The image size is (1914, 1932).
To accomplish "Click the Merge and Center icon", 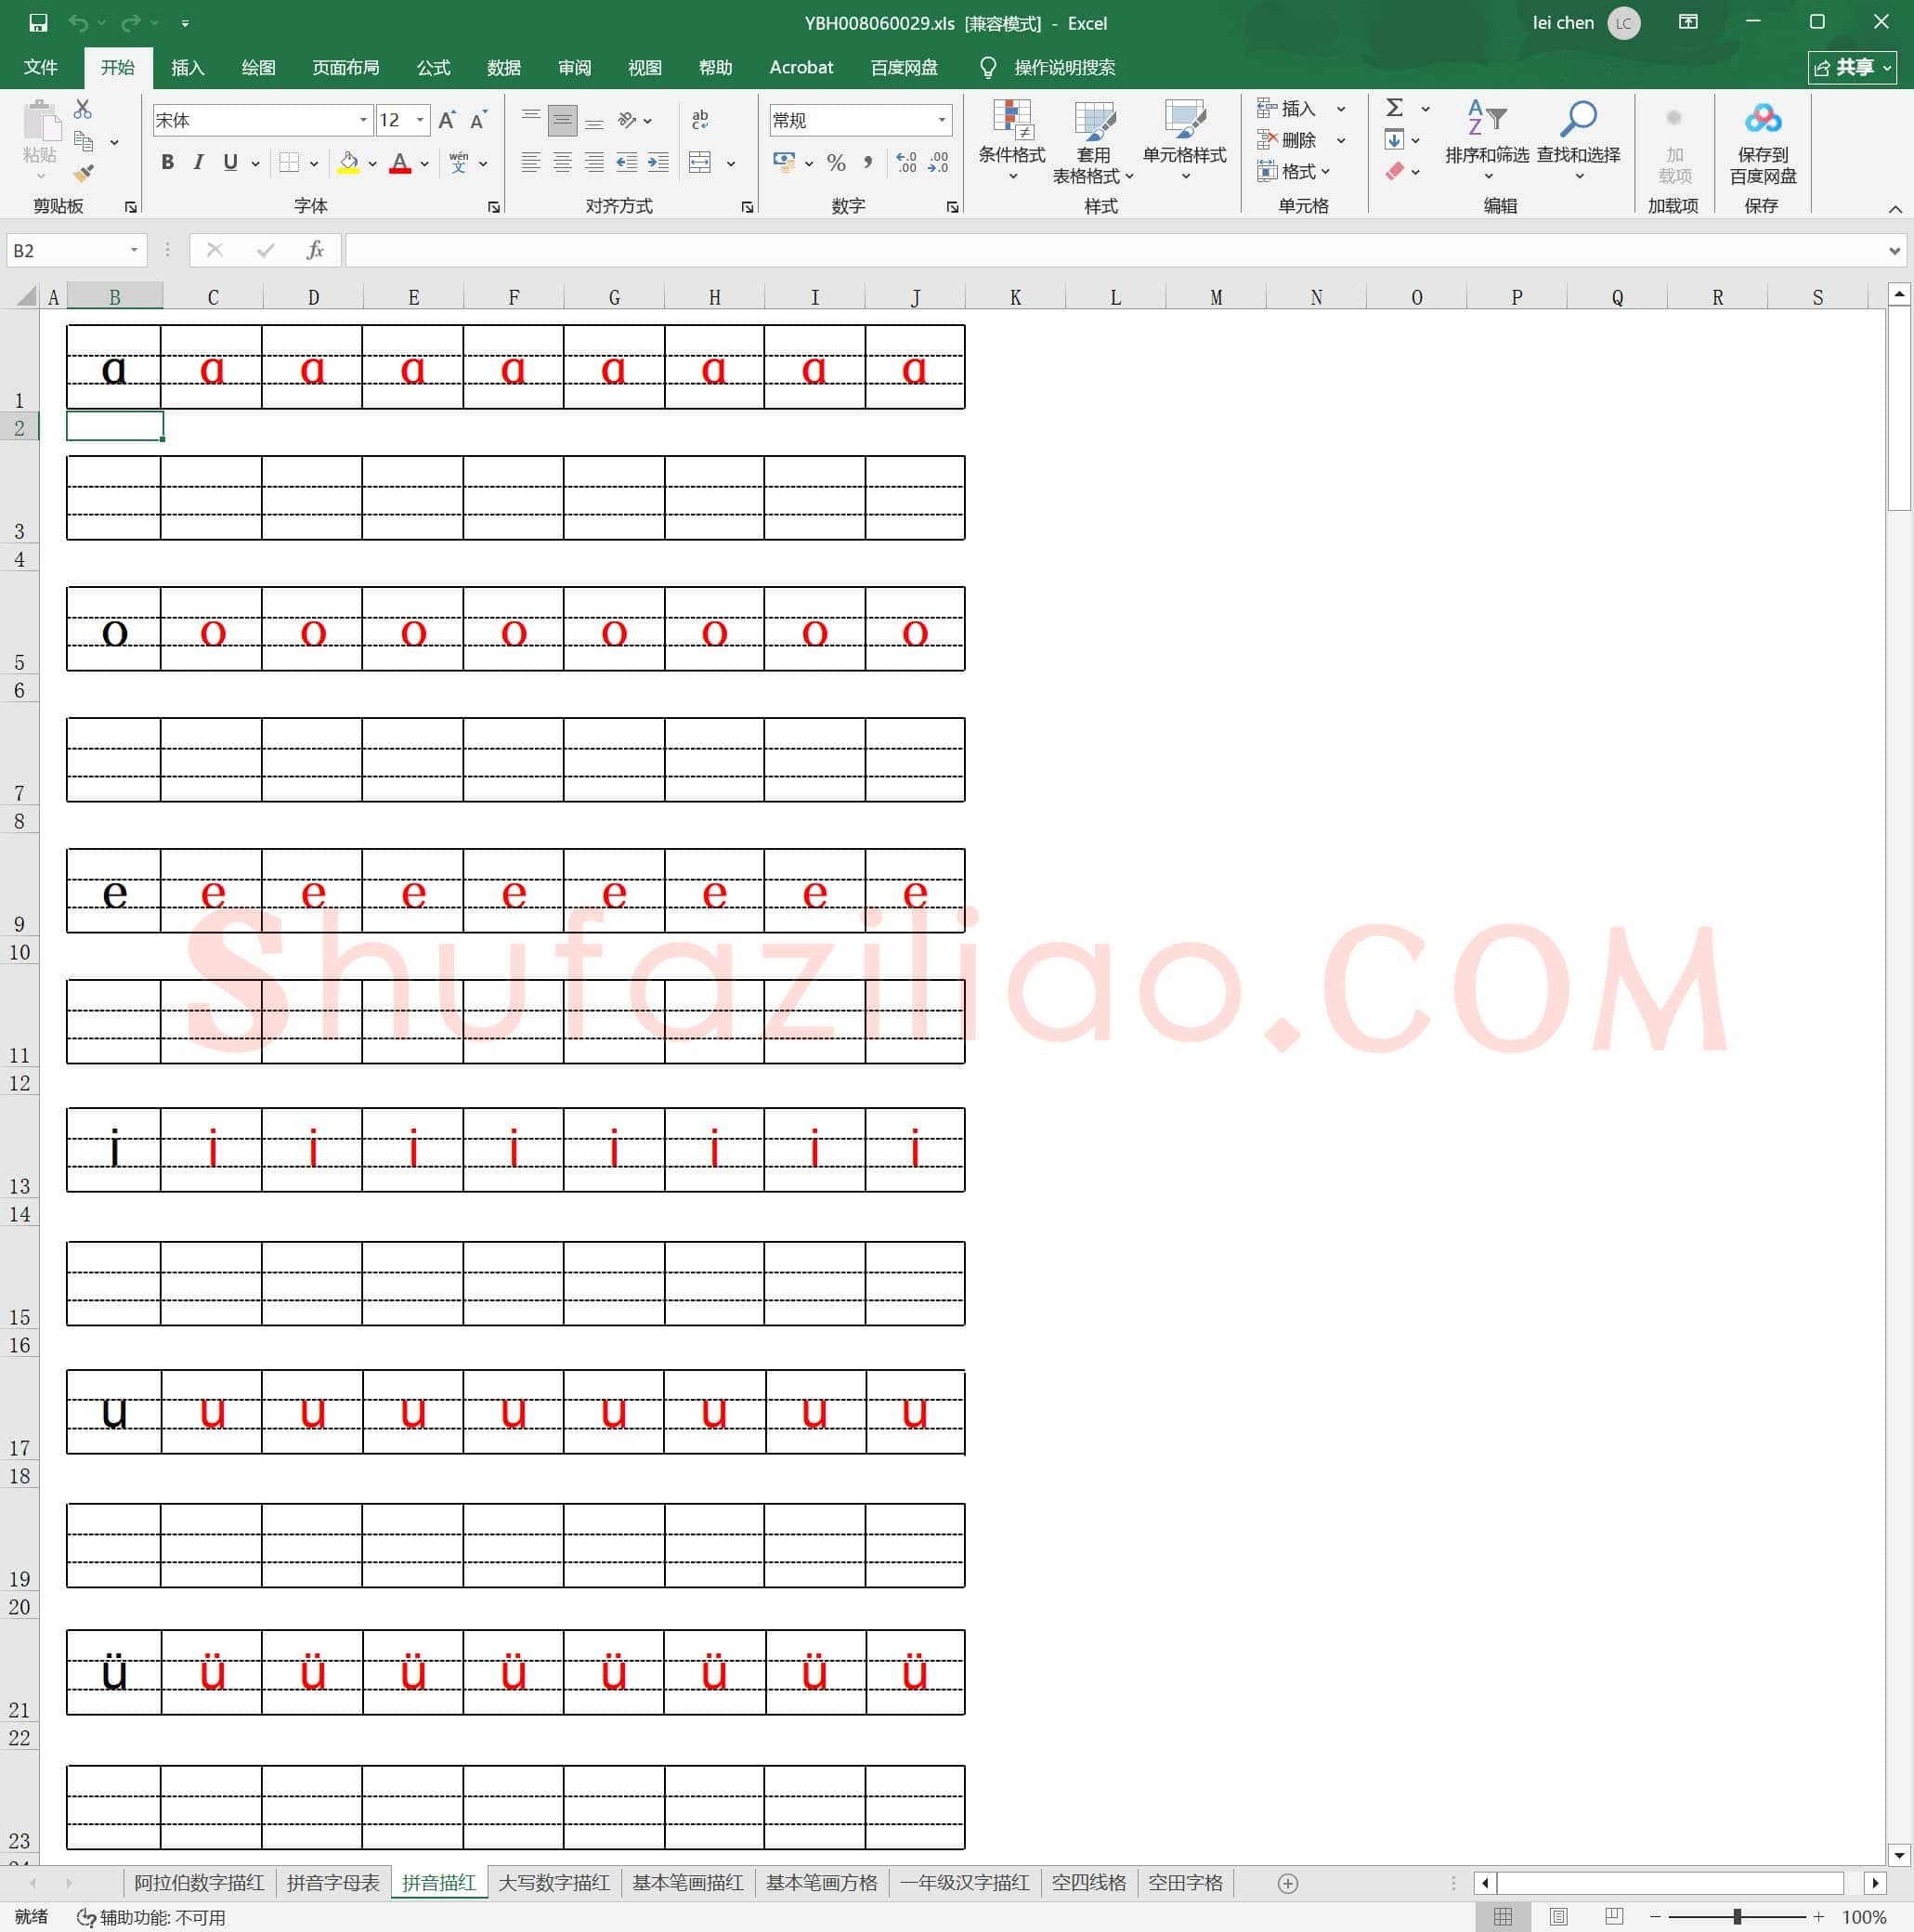I will coord(700,163).
